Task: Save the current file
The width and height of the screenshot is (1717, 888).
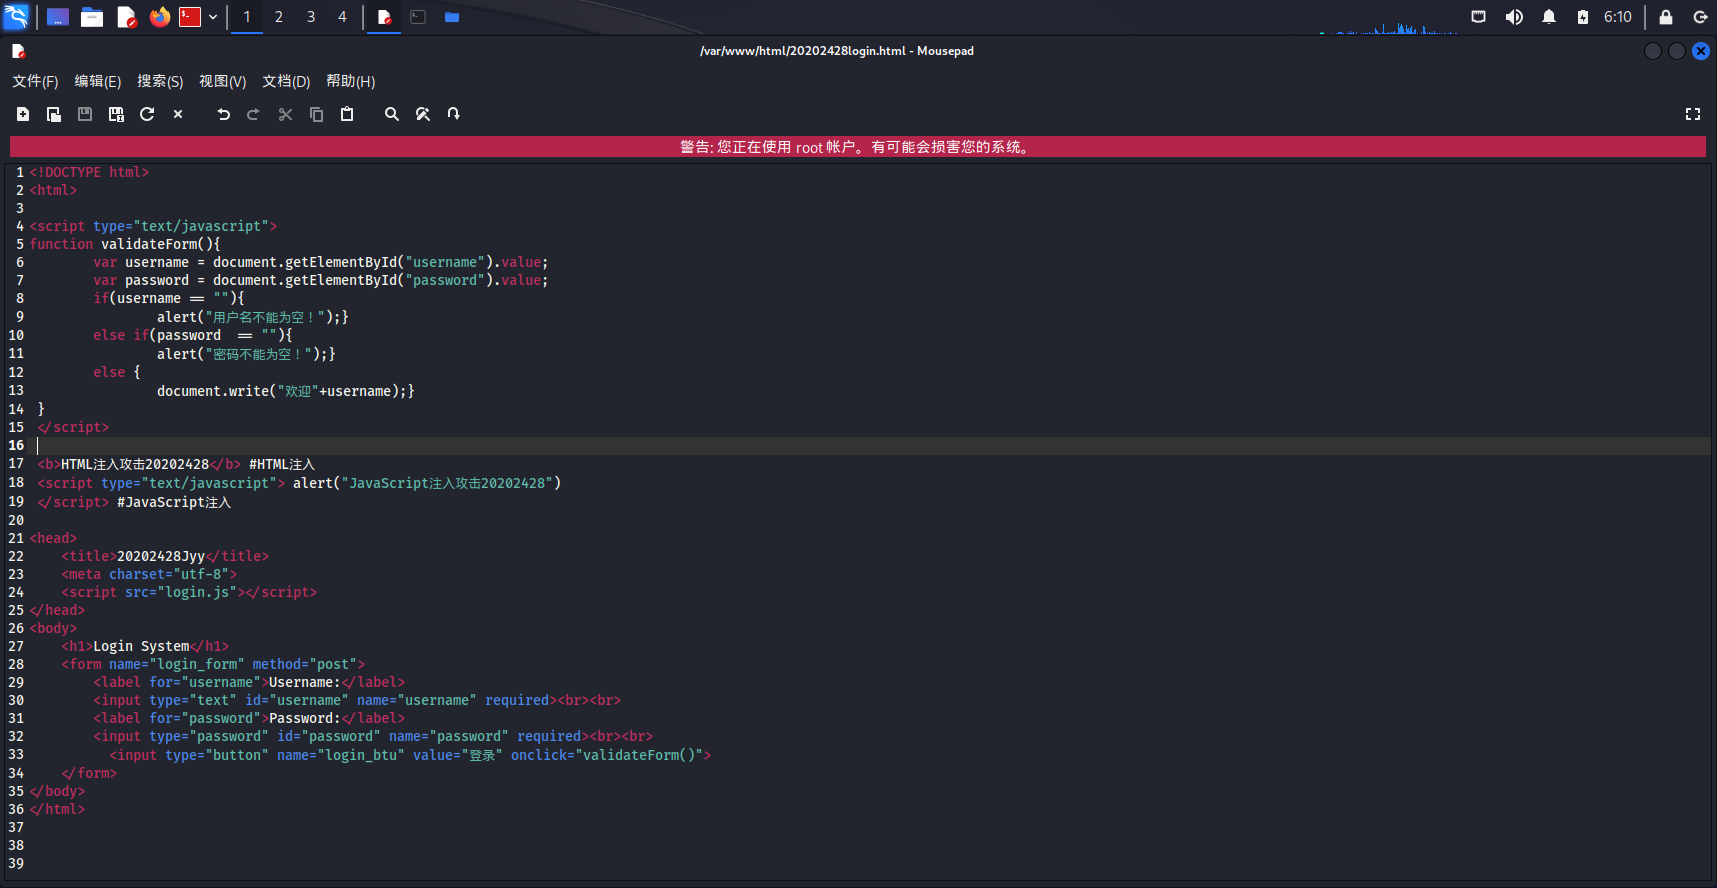Action: point(85,114)
